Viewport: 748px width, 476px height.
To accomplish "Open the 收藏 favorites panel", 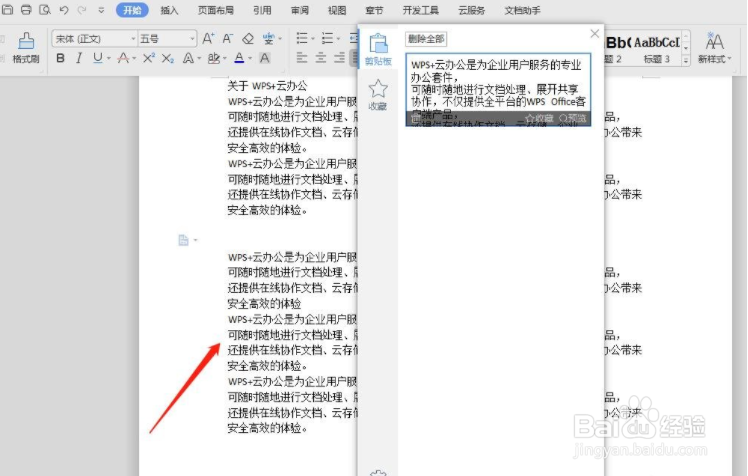I will coord(378,95).
